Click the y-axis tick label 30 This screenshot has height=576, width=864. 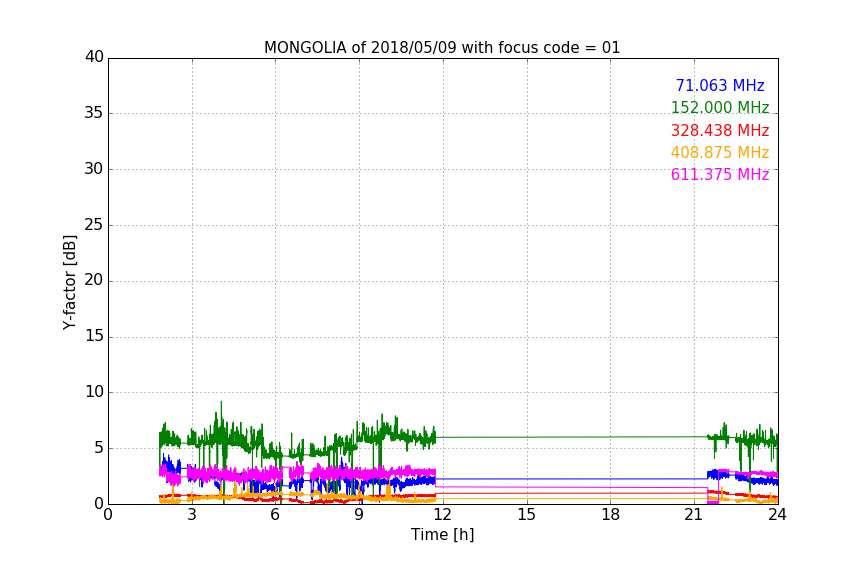[94, 169]
